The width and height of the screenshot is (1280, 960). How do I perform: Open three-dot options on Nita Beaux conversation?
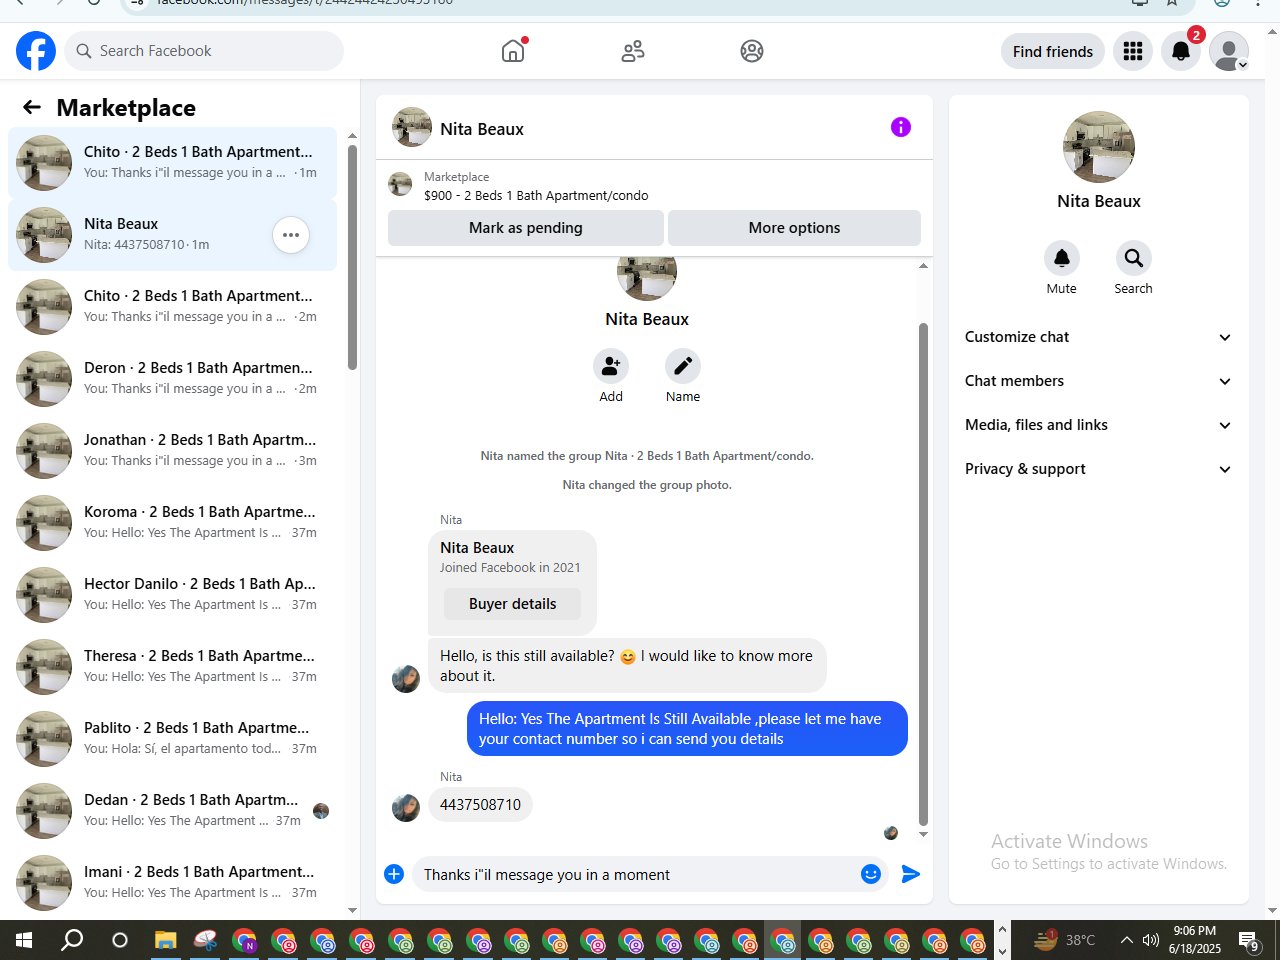pyautogui.click(x=291, y=235)
